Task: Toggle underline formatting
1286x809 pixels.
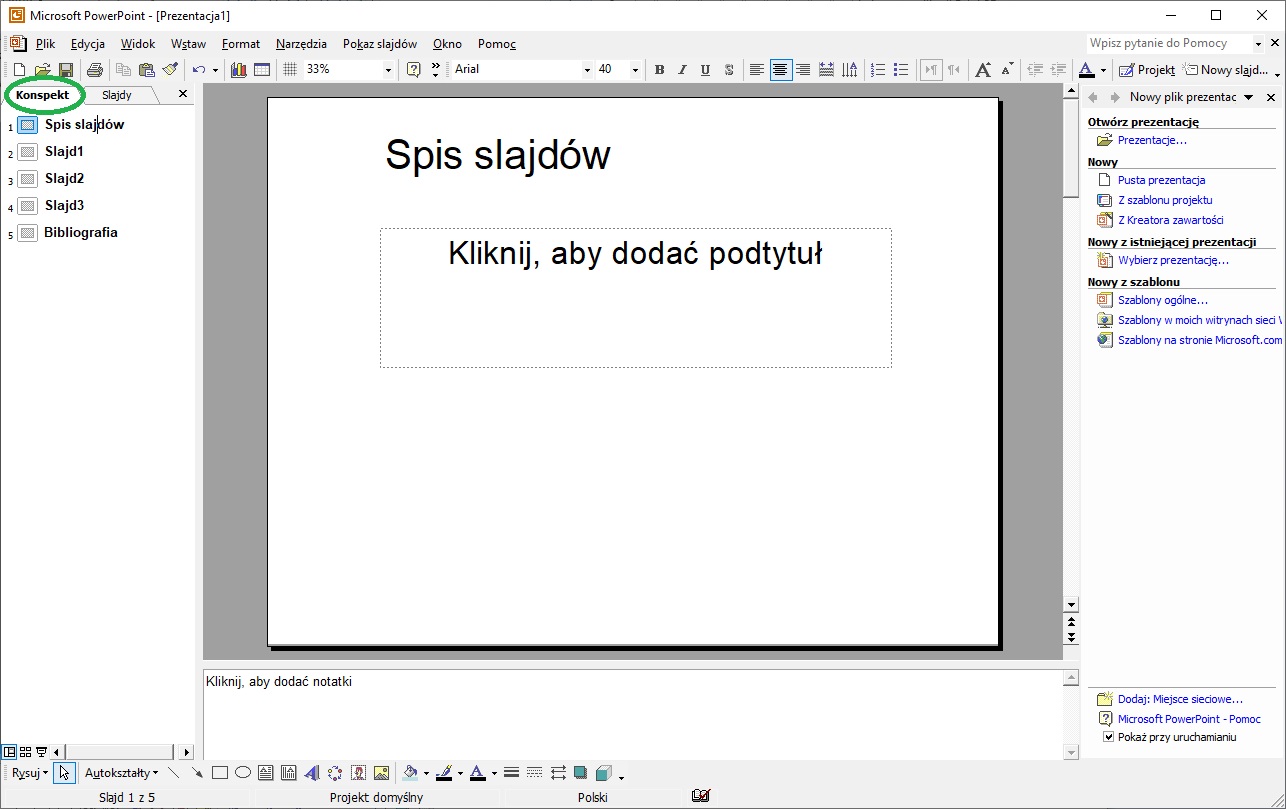Action: (x=705, y=70)
